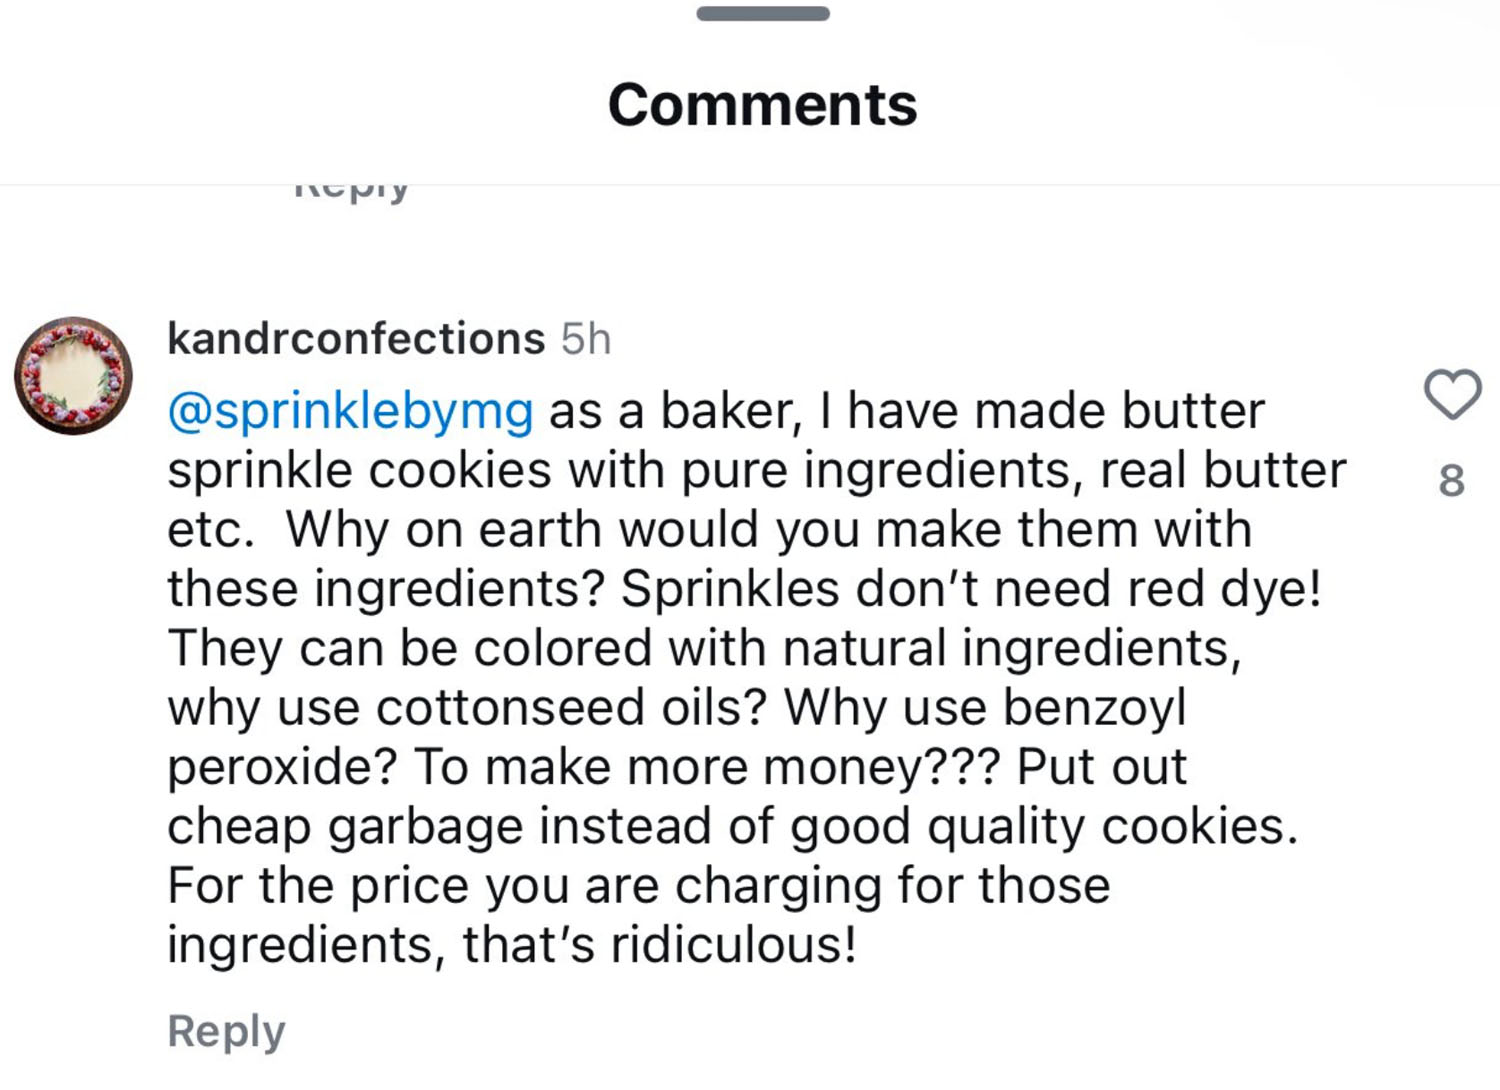
Task: Click the words "Why use benzoyl"
Action: [x=985, y=707]
